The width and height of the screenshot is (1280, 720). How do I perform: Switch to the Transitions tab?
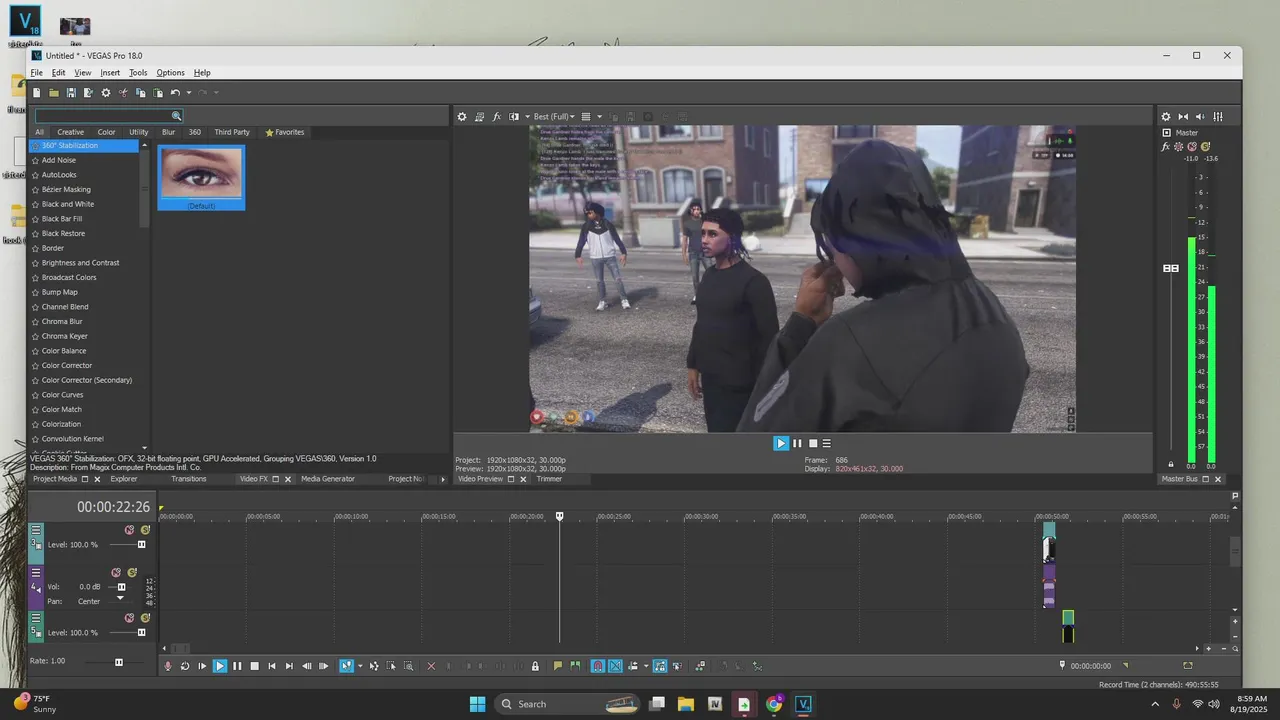188,479
